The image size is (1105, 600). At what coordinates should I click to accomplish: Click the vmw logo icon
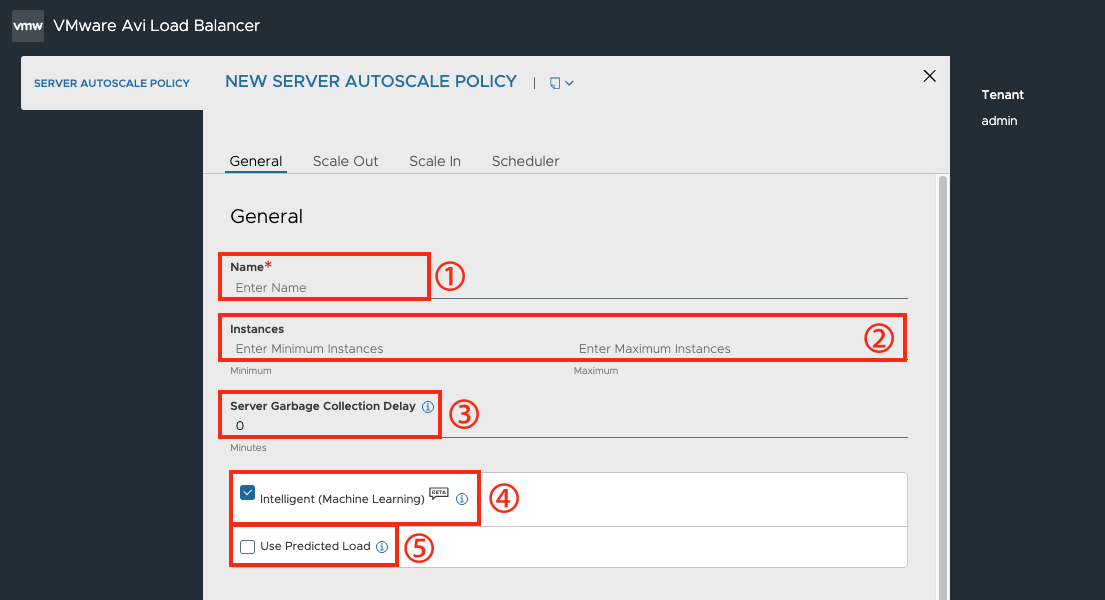(x=28, y=26)
